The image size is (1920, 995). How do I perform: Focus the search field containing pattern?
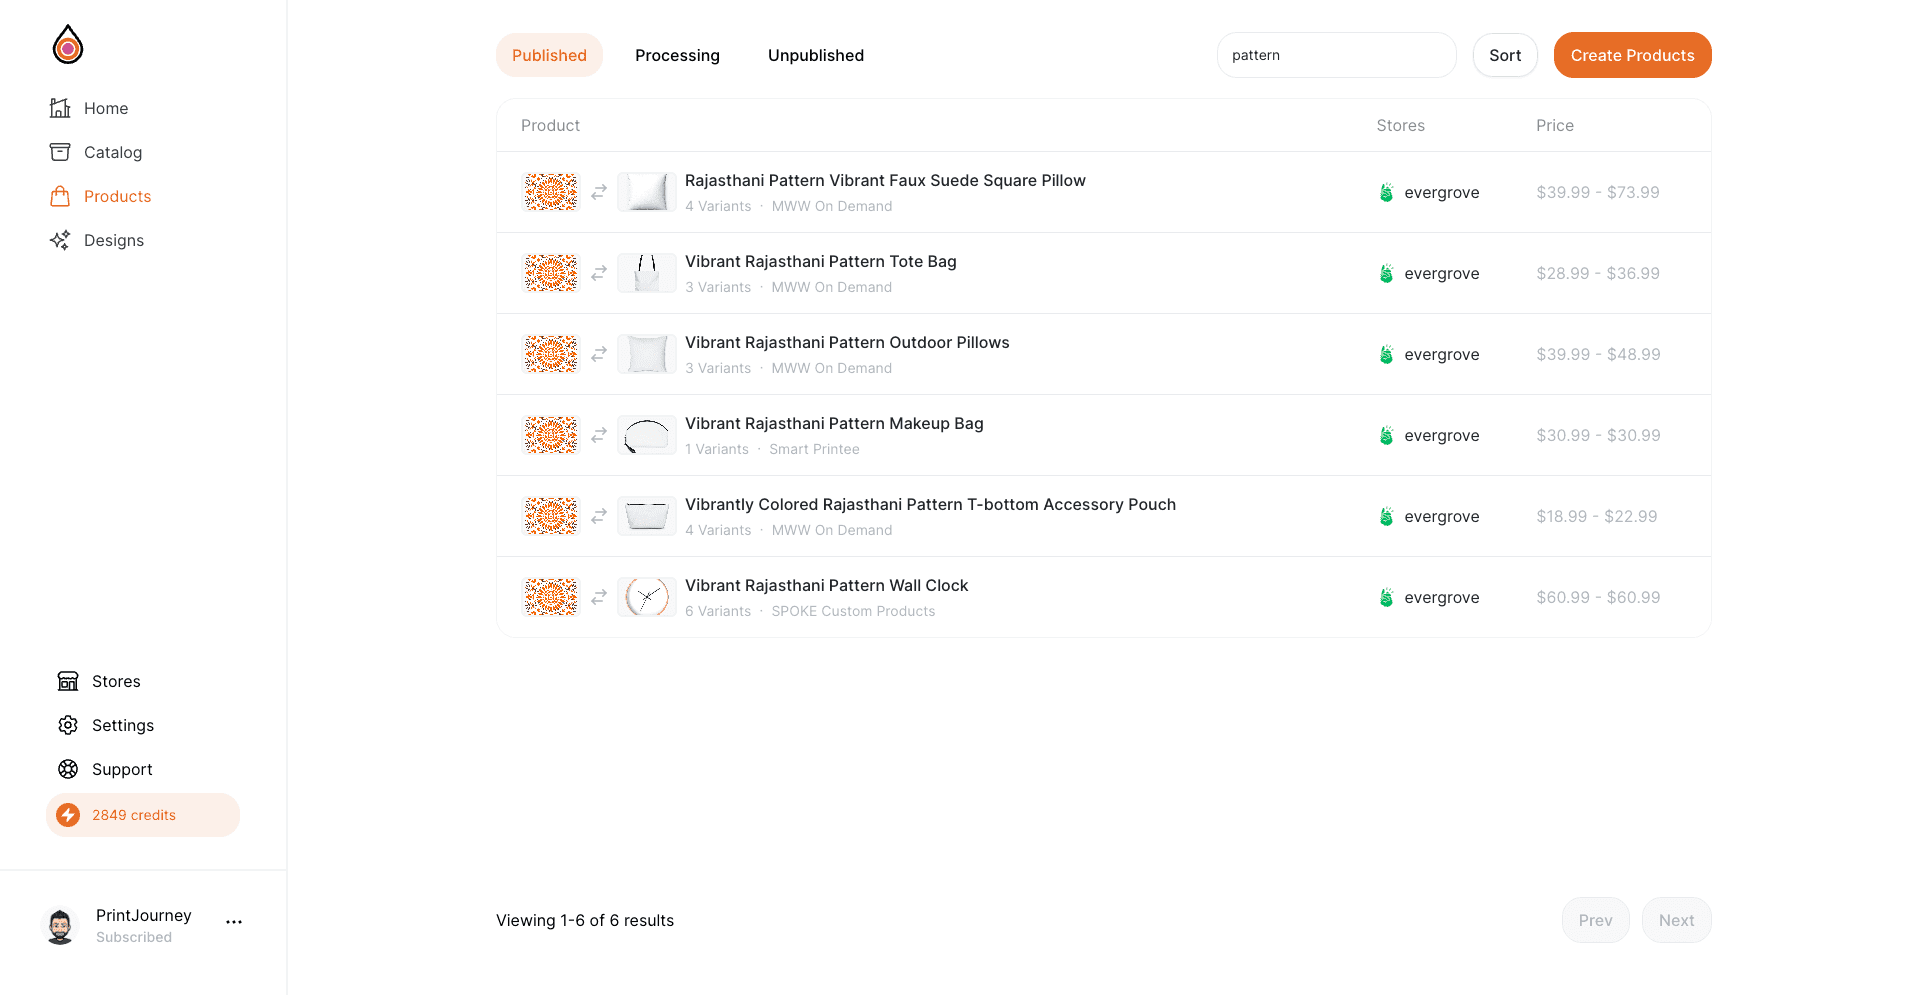(x=1336, y=55)
